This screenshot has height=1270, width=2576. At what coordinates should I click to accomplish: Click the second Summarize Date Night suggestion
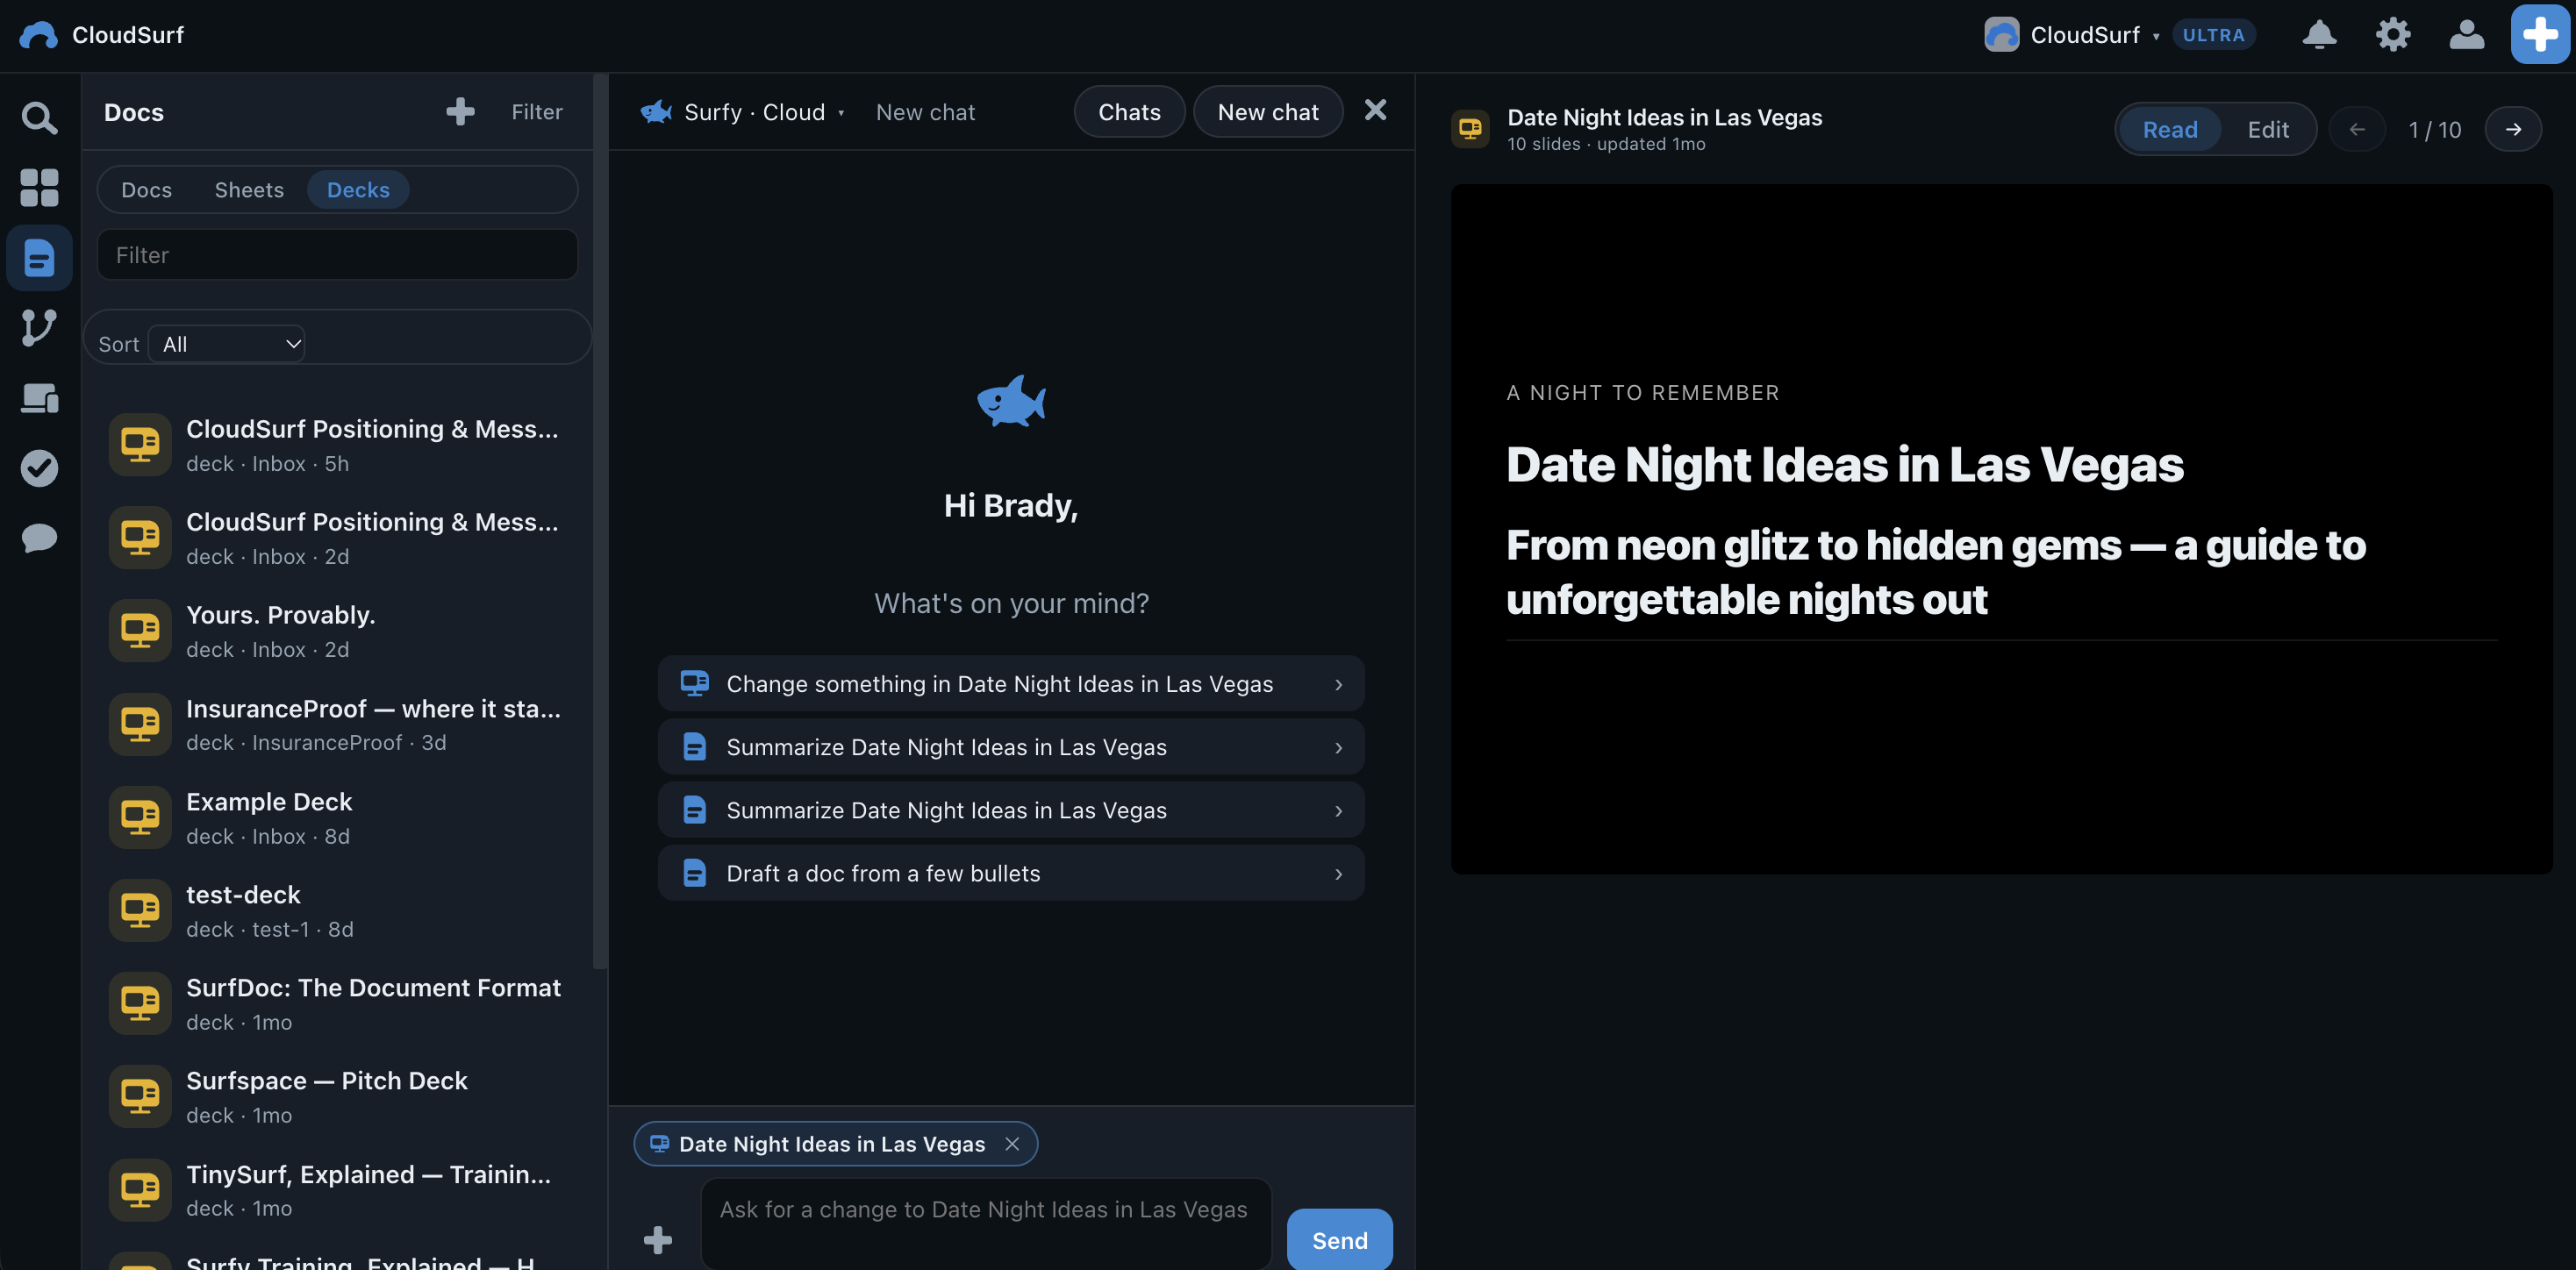click(1011, 809)
